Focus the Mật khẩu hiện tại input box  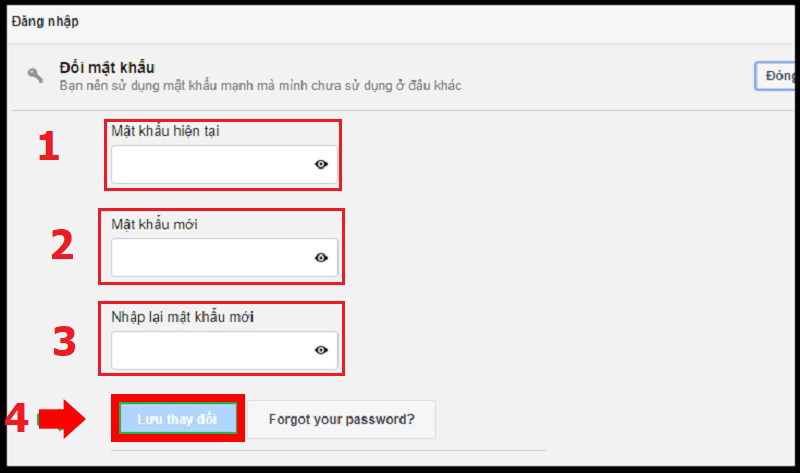coord(212,165)
